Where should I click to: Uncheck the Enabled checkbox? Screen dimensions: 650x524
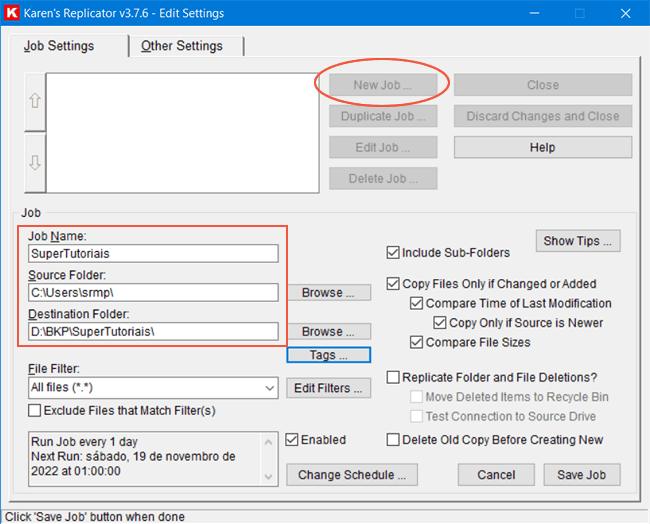[x=292, y=440]
